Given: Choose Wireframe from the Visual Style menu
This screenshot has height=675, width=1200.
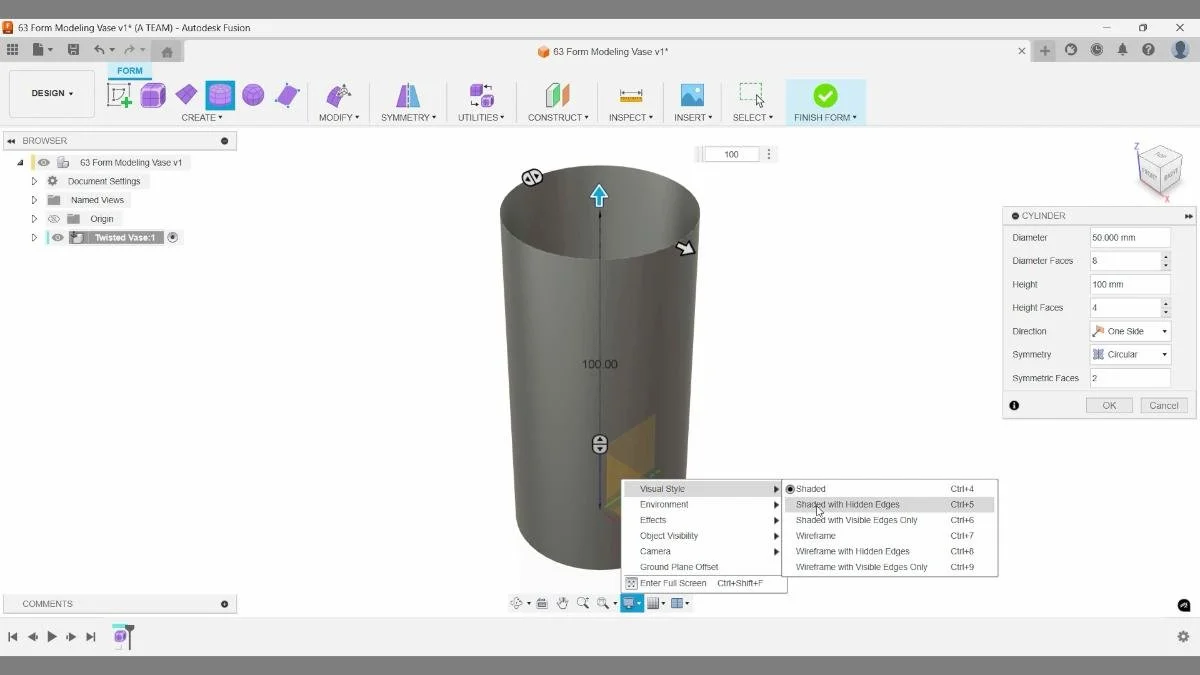Looking at the screenshot, I should [x=816, y=535].
